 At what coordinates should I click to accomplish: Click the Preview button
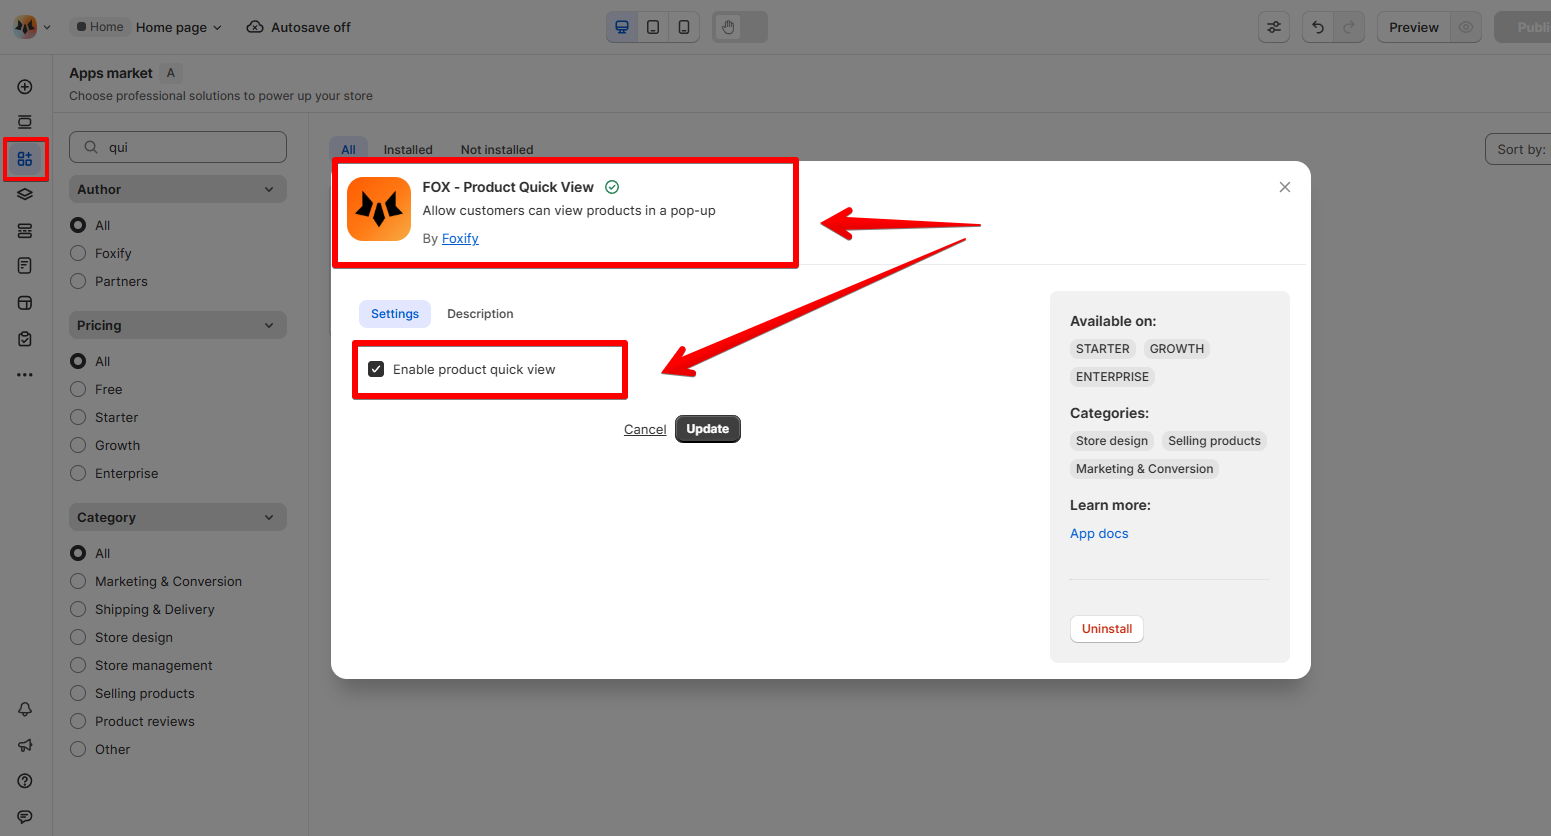pos(1414,27)
